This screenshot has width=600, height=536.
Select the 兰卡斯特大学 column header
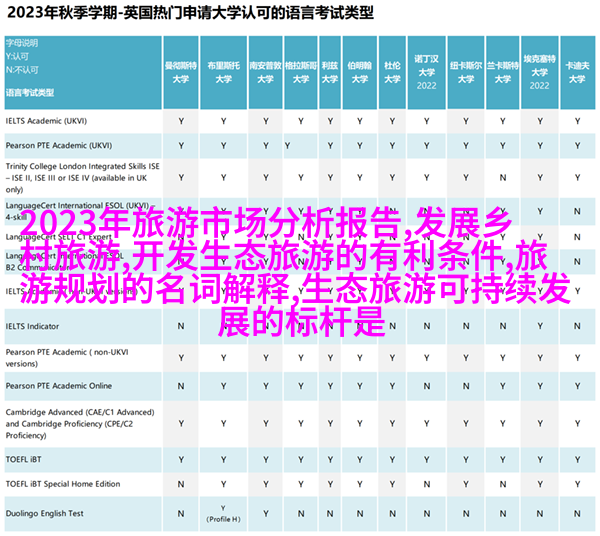(x=502, y=72)
